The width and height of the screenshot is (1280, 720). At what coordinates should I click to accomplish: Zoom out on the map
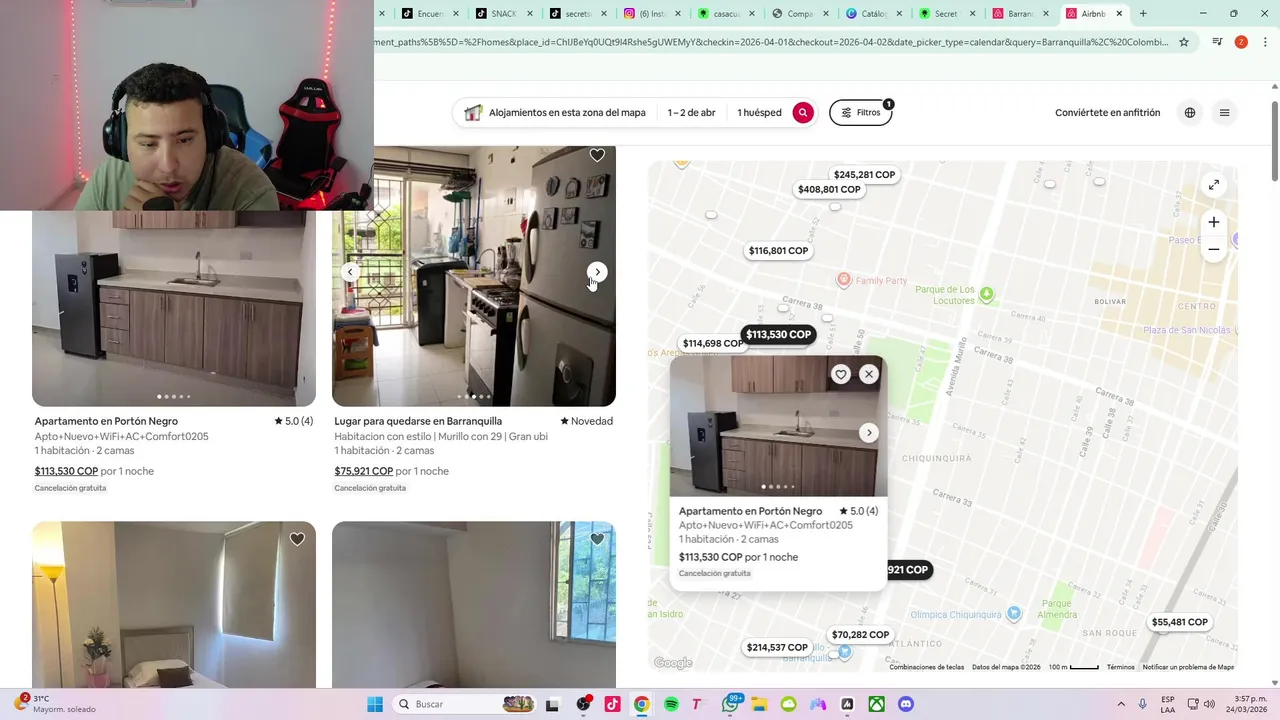(x=1213, y=249)
